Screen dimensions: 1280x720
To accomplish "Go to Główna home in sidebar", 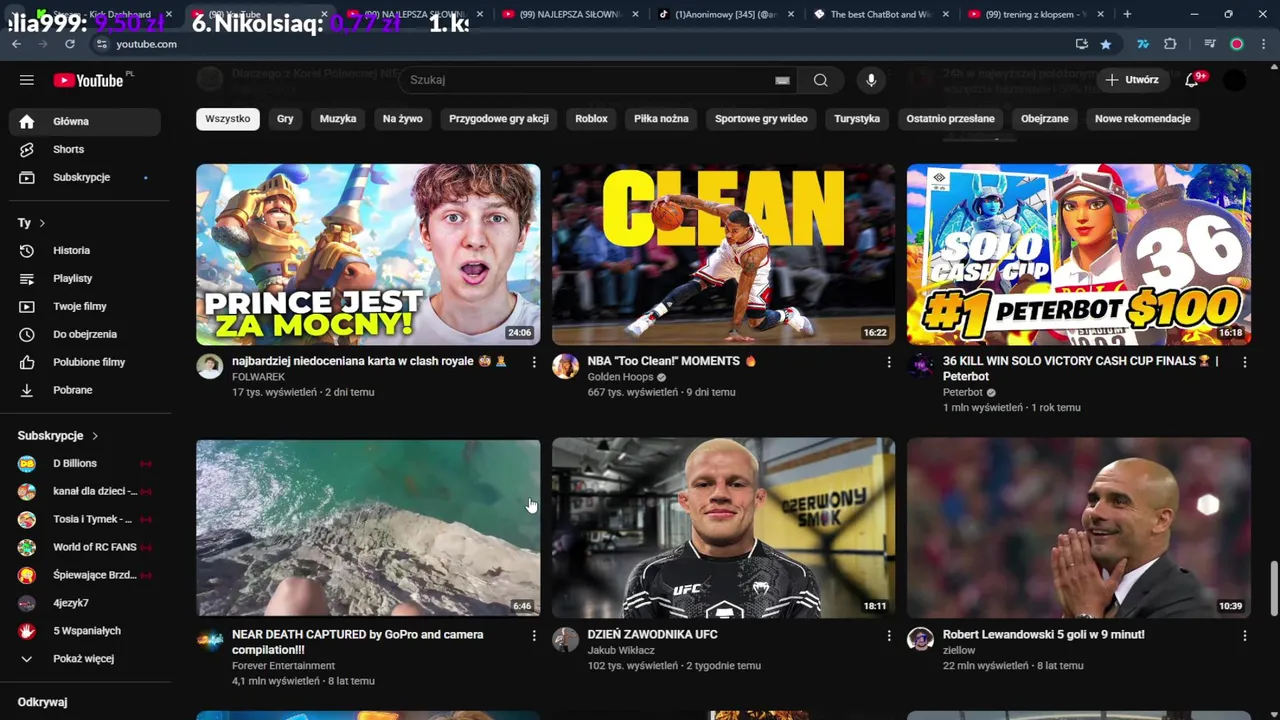I will 85,121.
